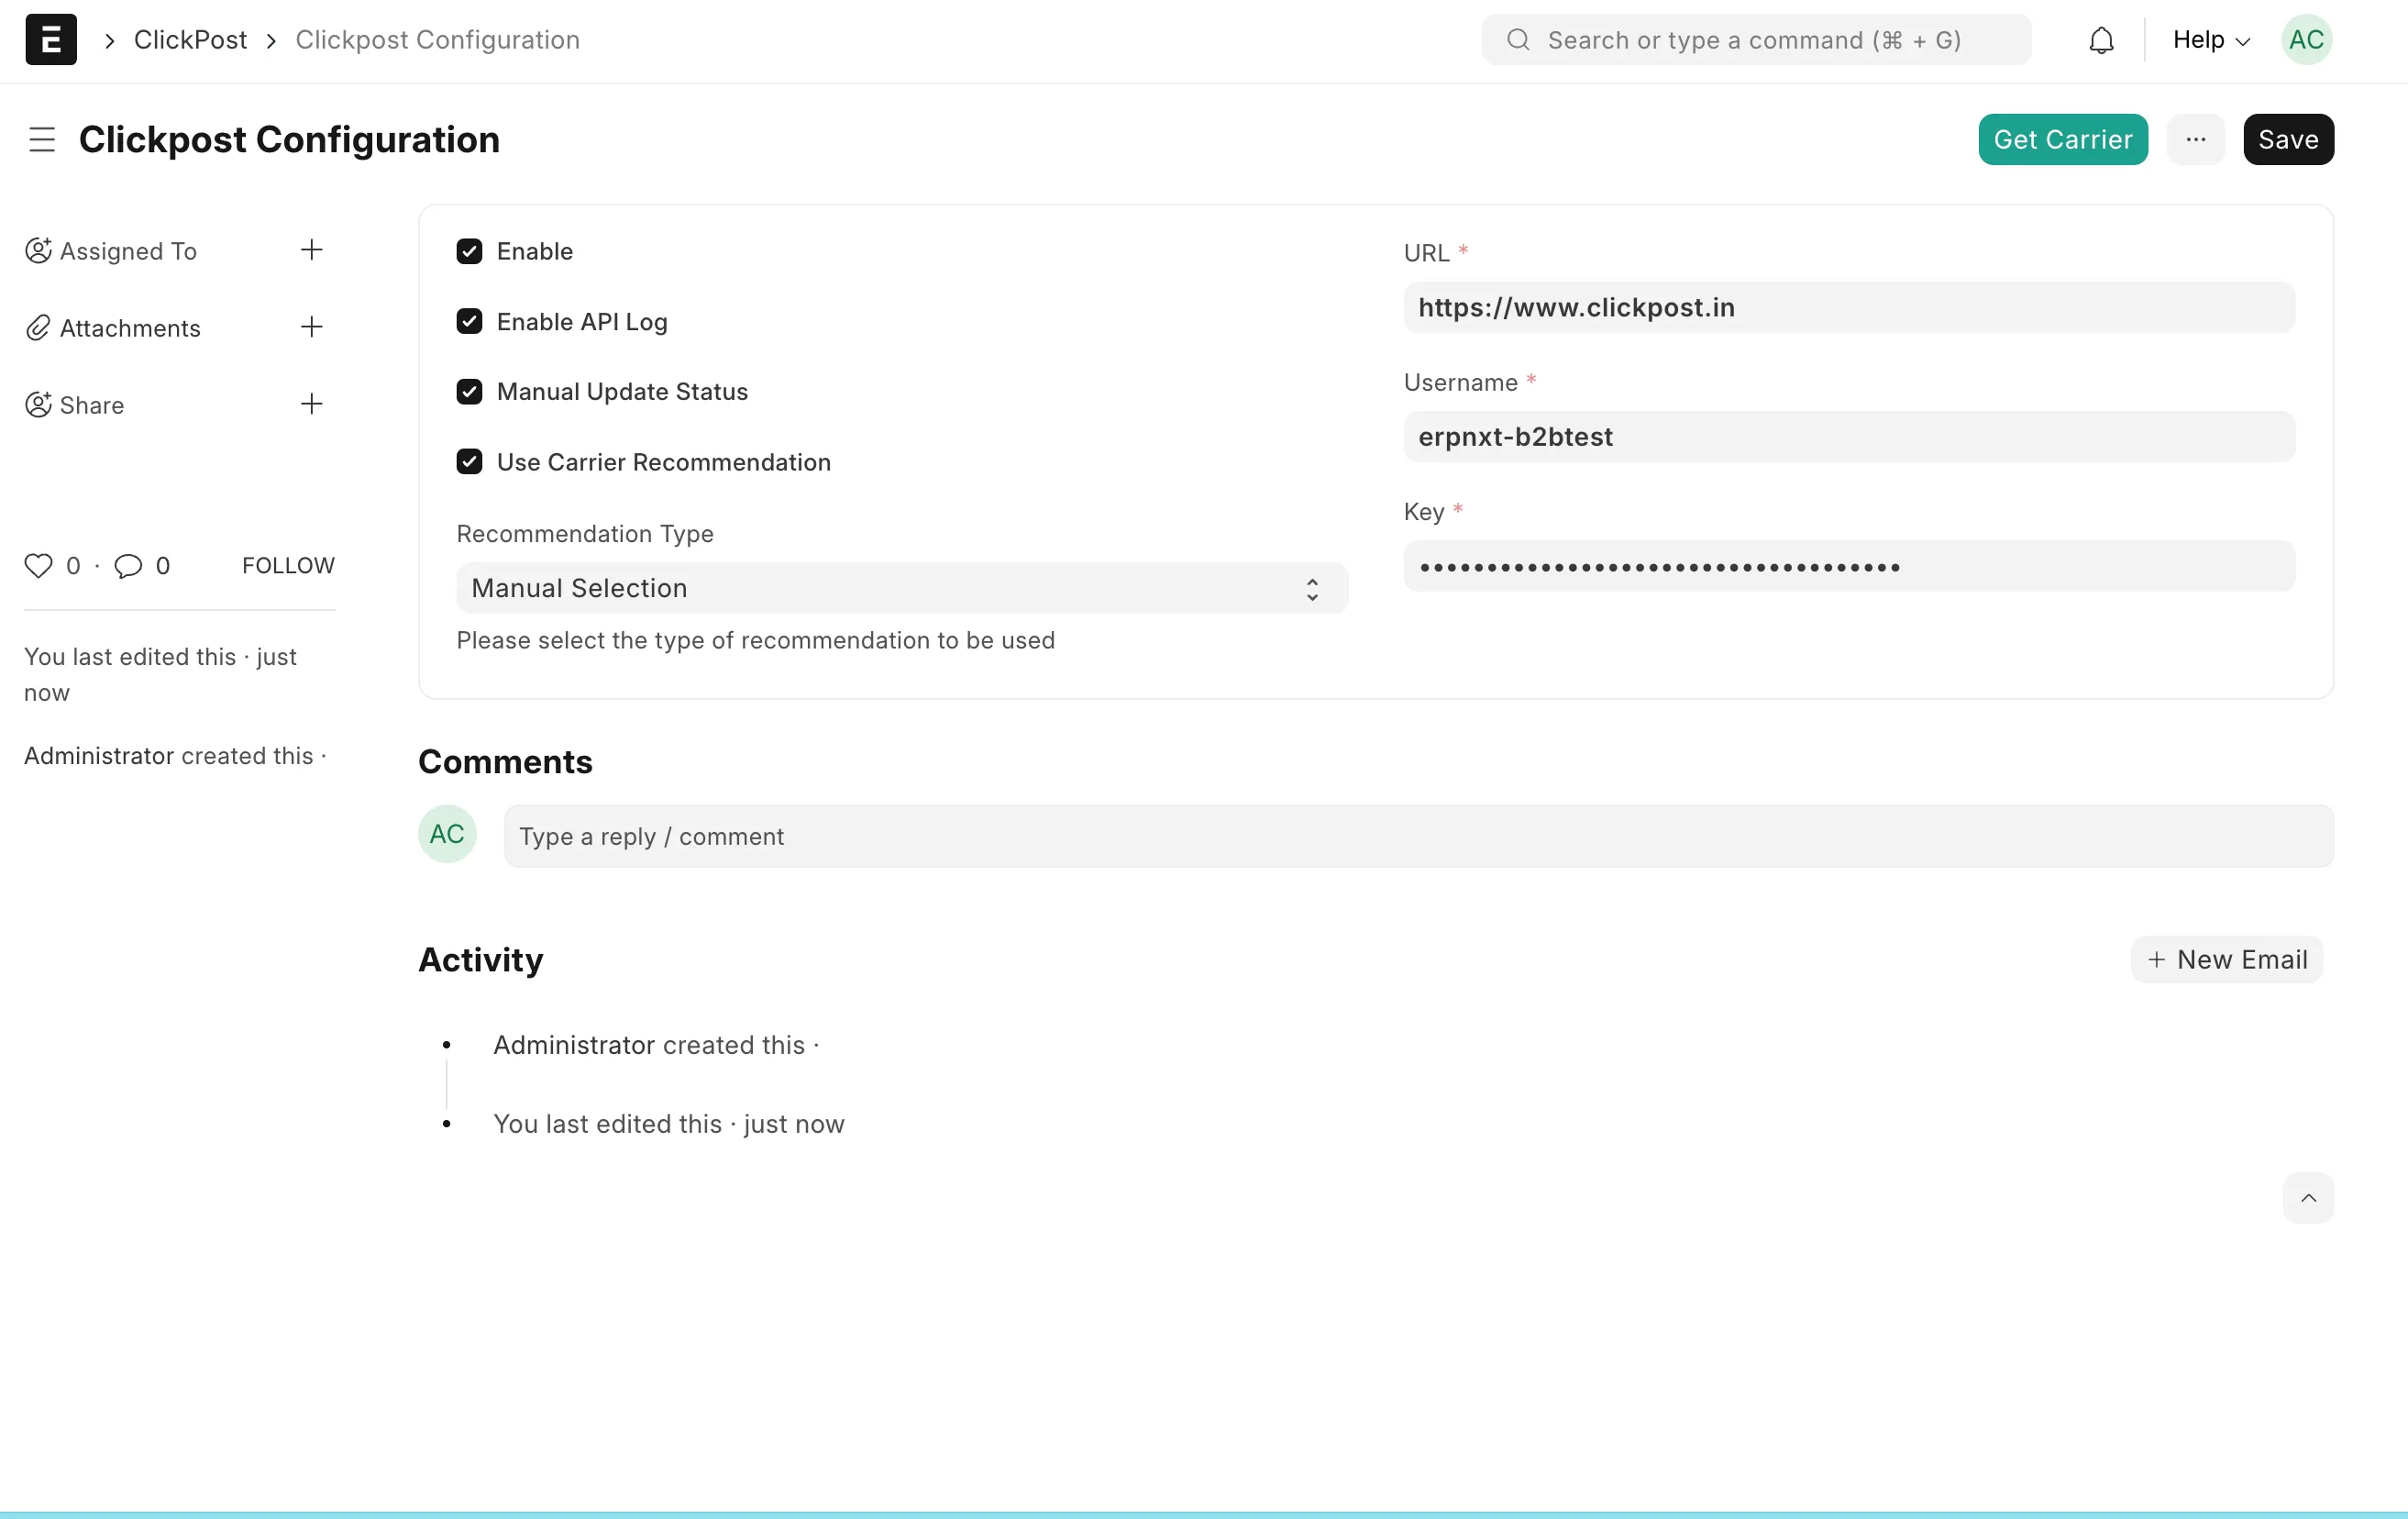Image resolution: width=2408 pixels, height=1519 pixels.
Task: Compose a New Email in Activity
Action: pyautogui.click(x=2227, y=959)
